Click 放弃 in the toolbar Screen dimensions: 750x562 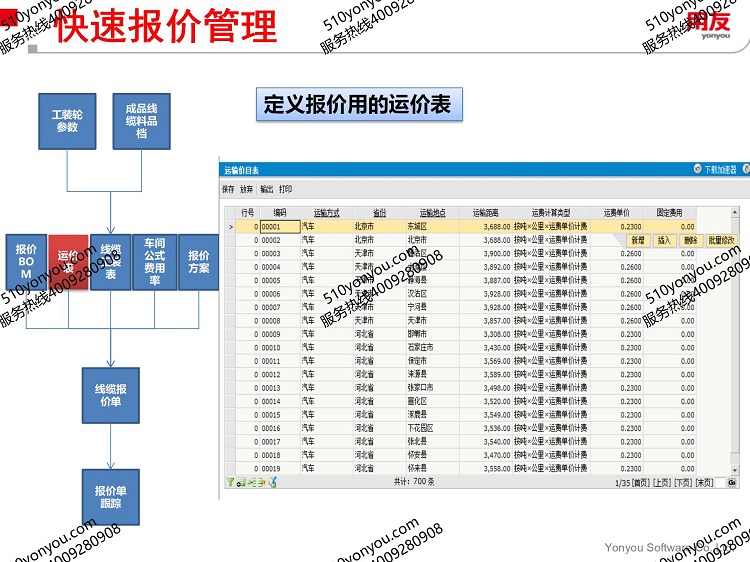click(x=247, y=189)
